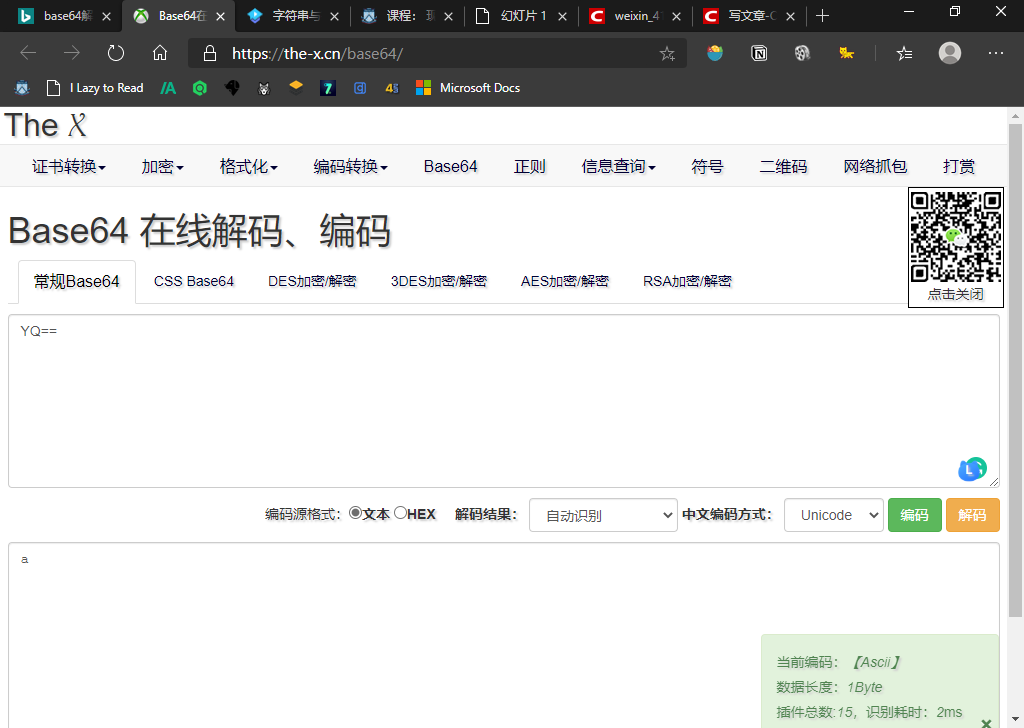Click the orange 解码 button

pos(972,514)
